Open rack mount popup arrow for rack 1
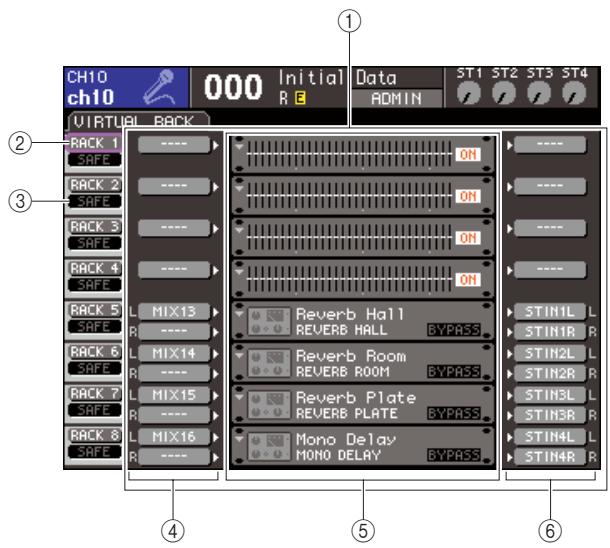The image size is (610, 548). click(239, 147)
